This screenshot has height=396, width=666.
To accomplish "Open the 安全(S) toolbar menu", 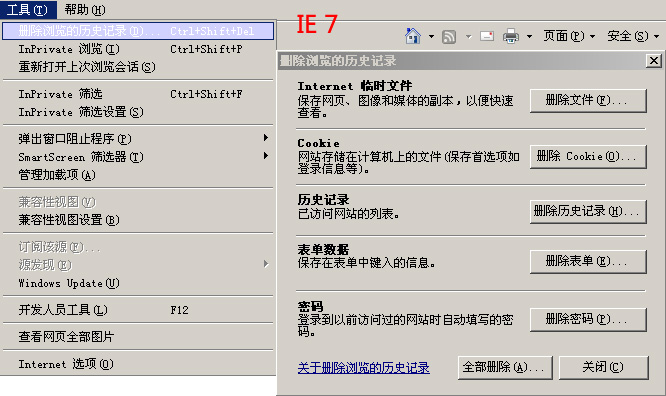I will pos(633,36).
